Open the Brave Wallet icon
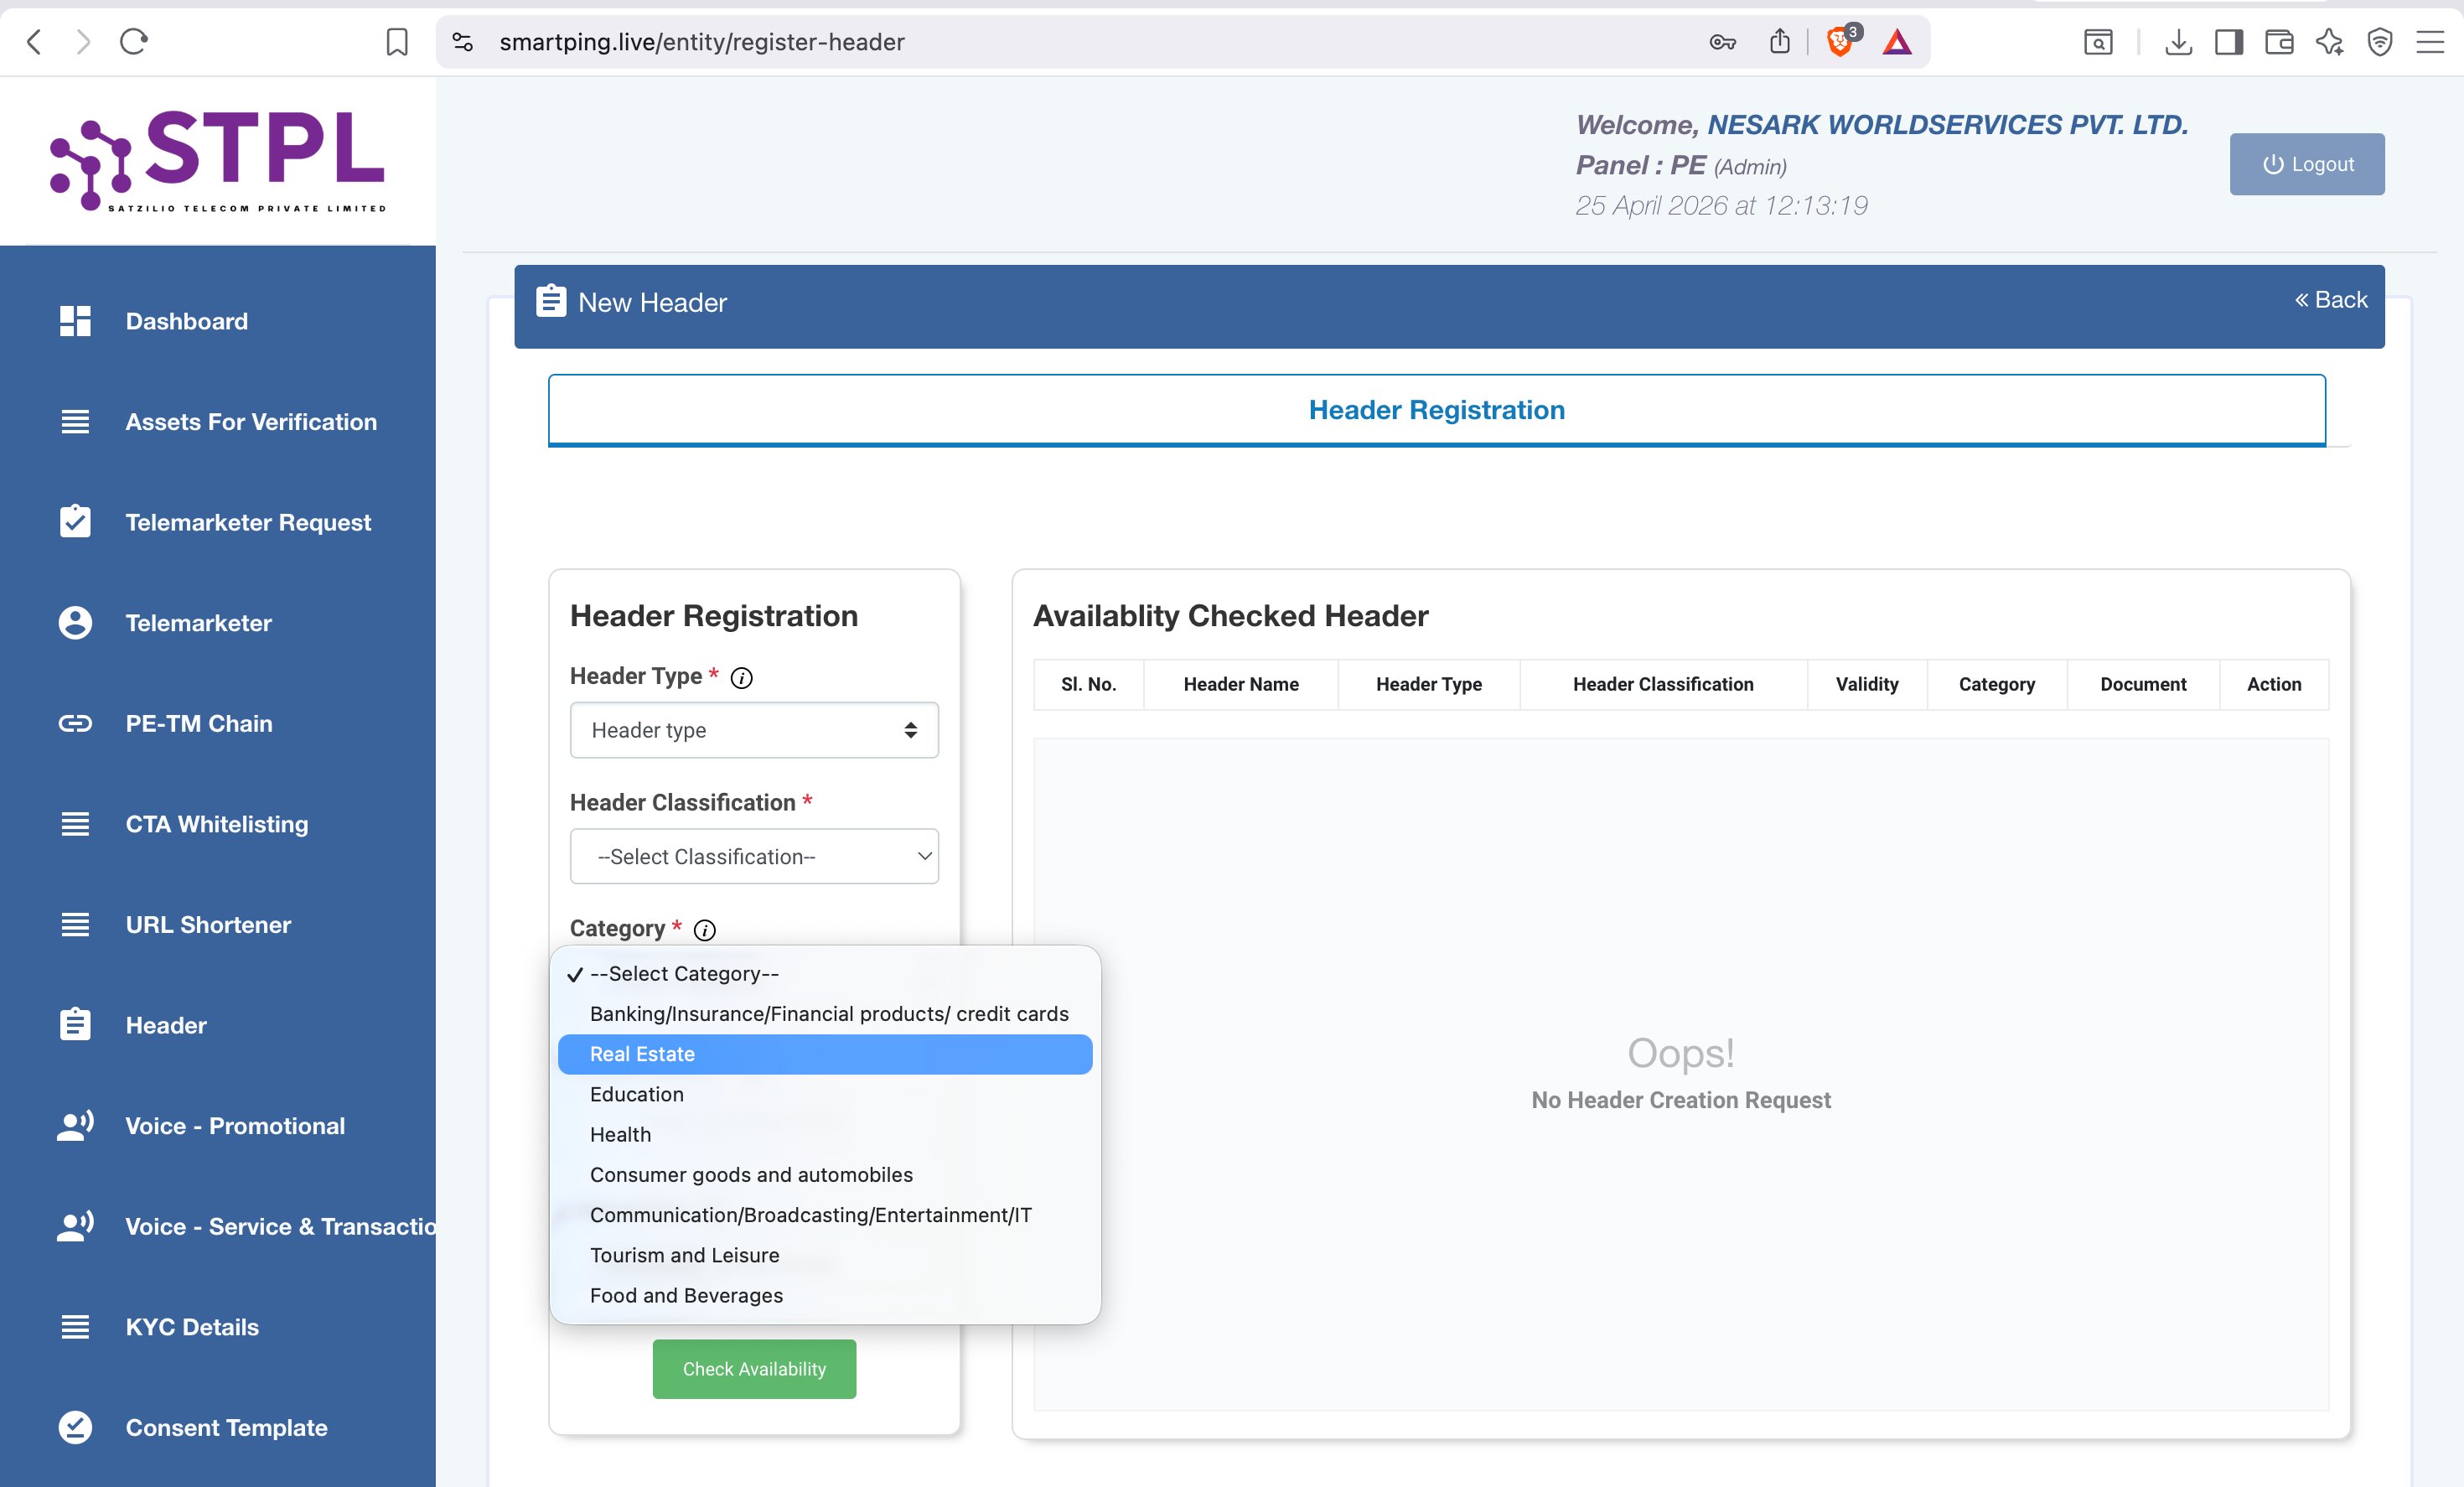 [2279, 42]
